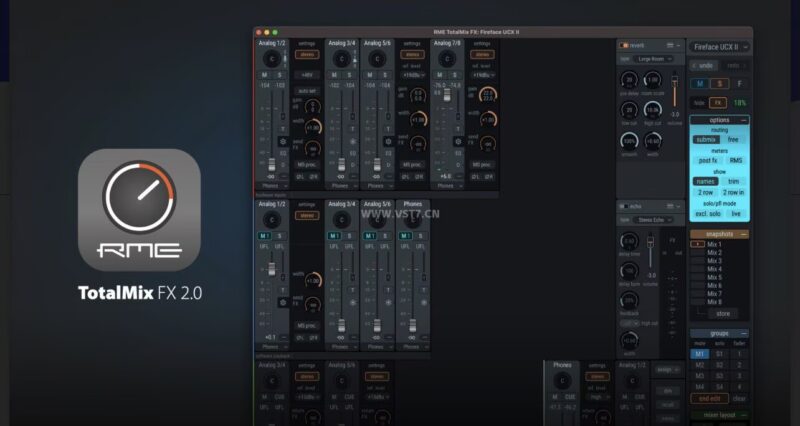Viewport: 800px width, 426px height.
Task: Open echo preset menu icon
Action: point(670,206)
